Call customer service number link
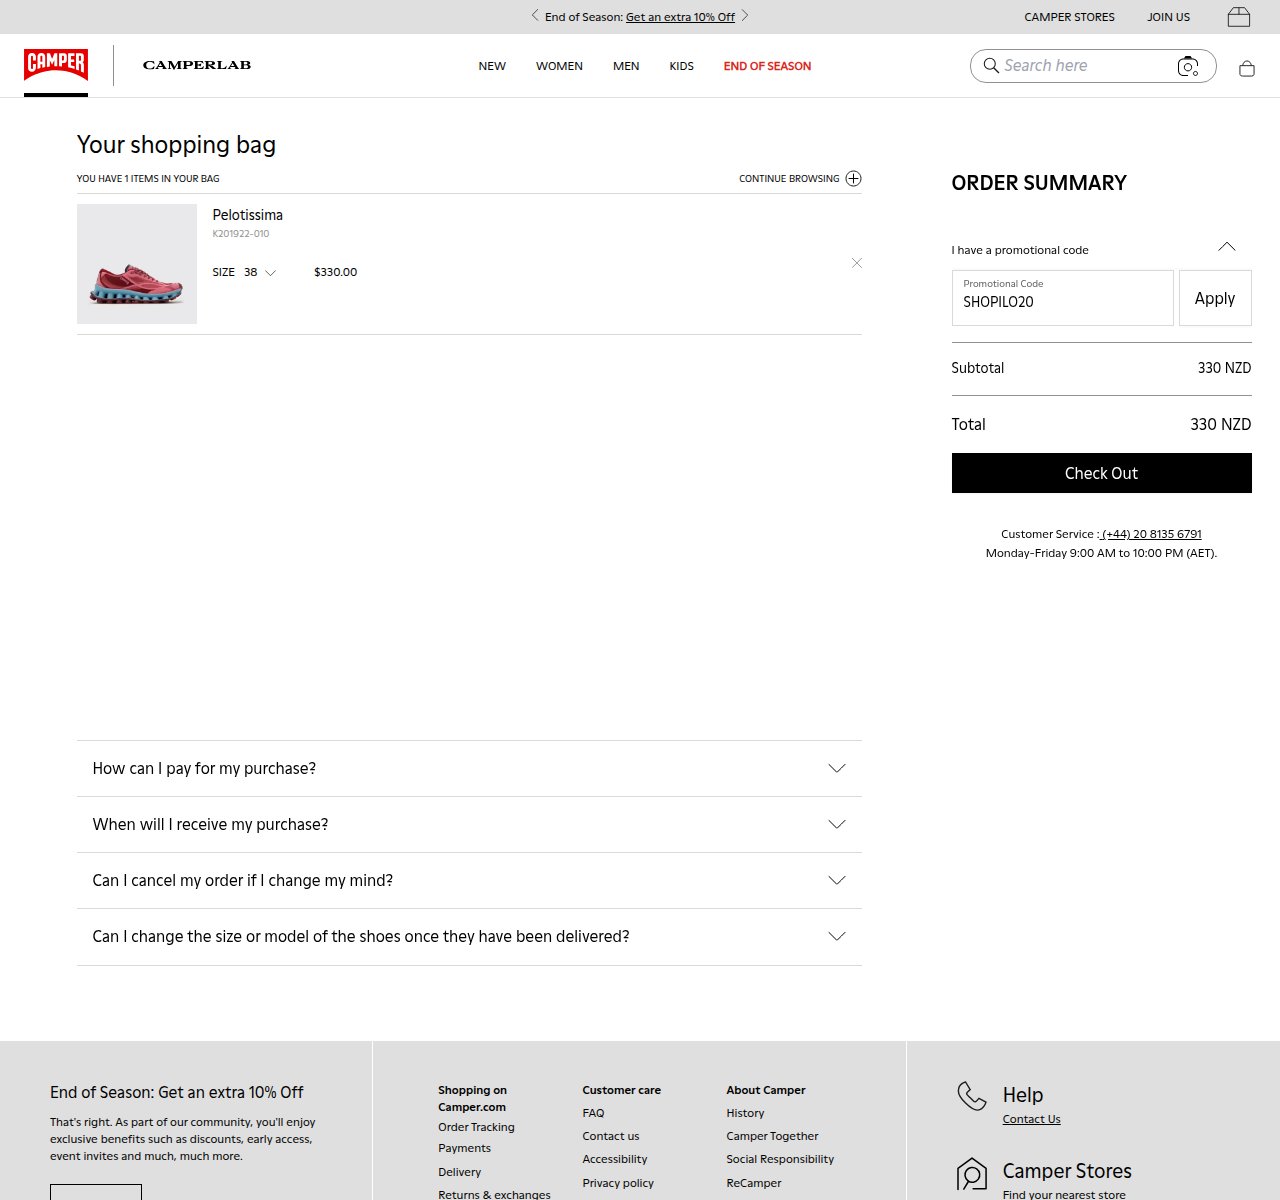The image size is (1280, 1200). 1151,534
